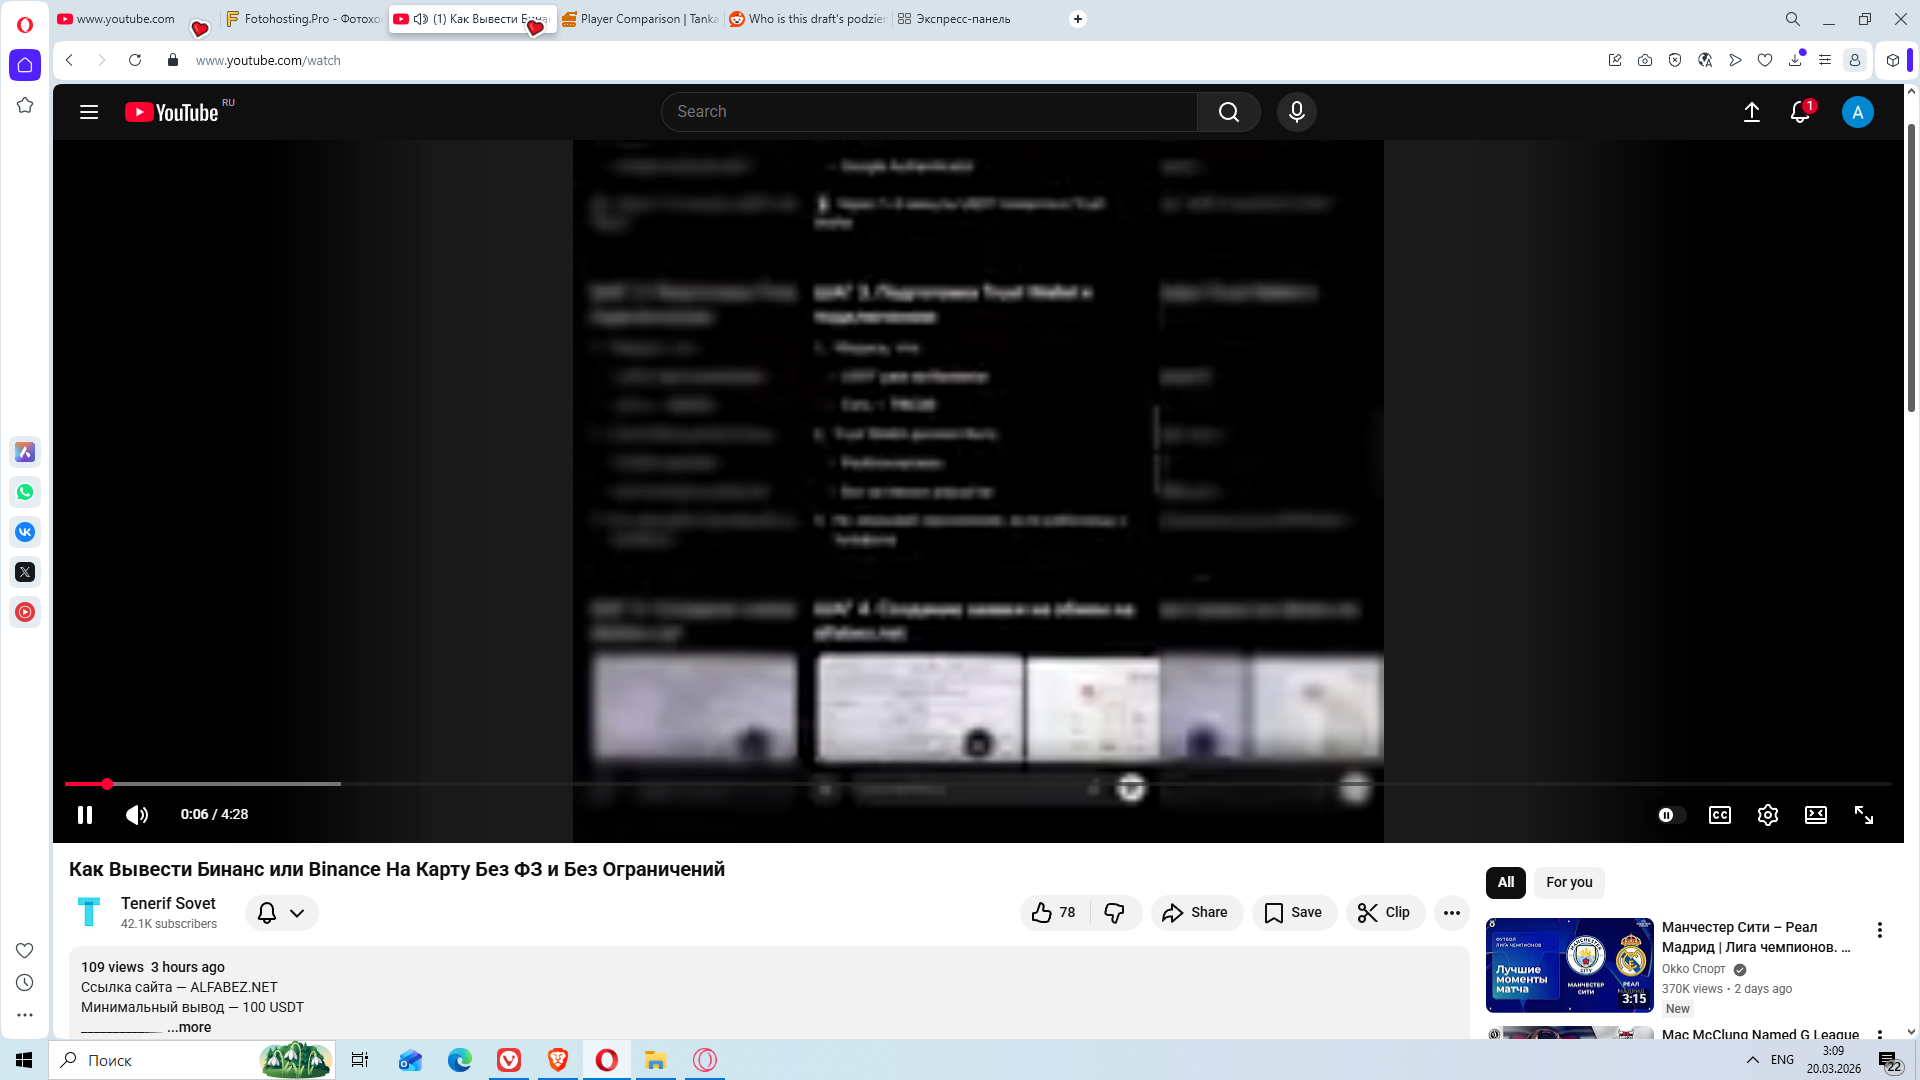Dislike the video
Viewport: 1920px width, 1080px height.
click(1114, 912)
